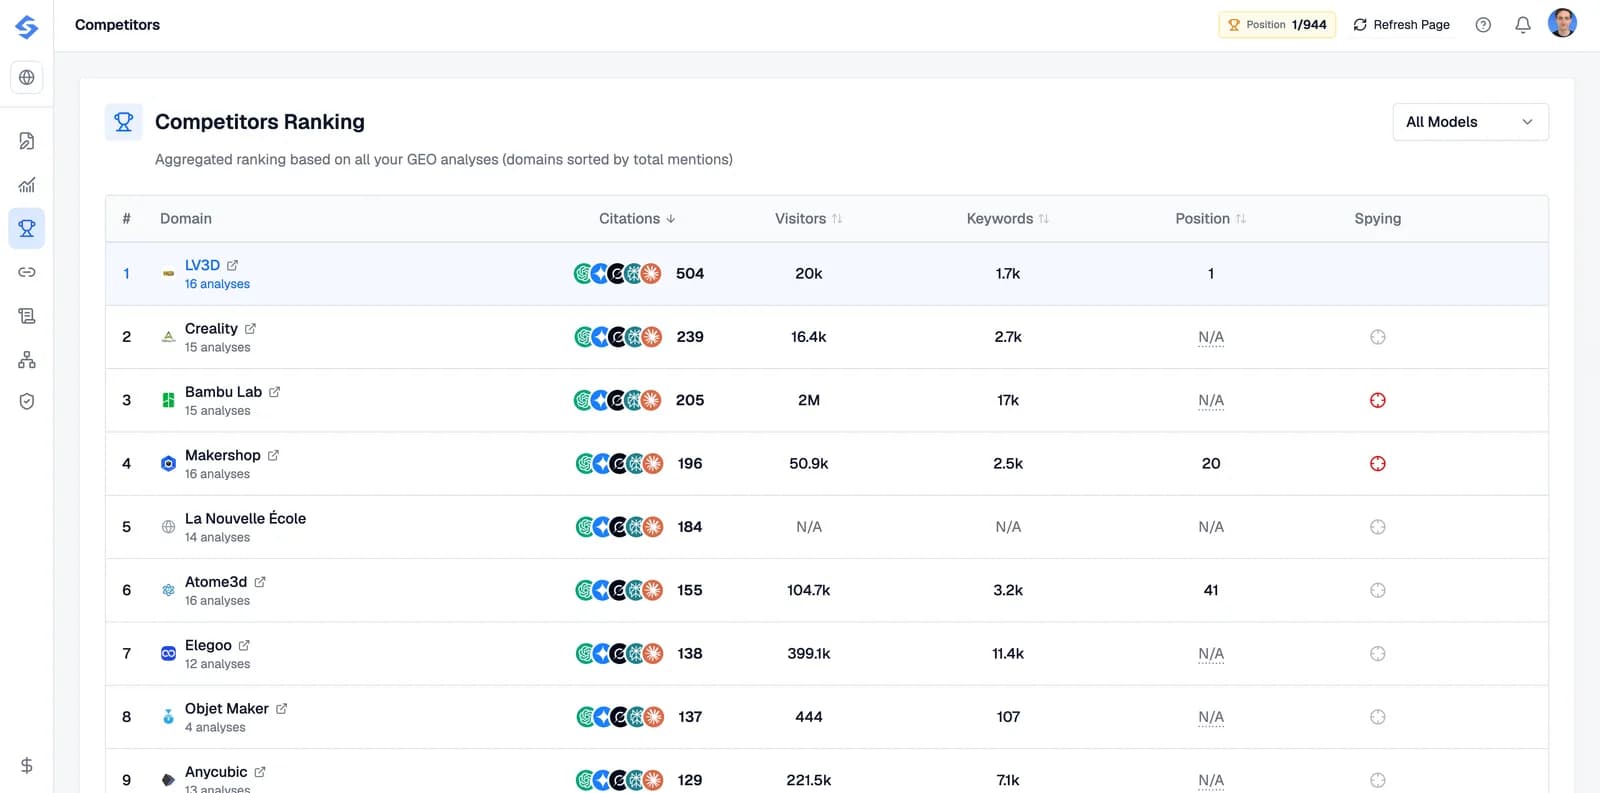Click the Refresh Page button

[x=1401, y=25]
